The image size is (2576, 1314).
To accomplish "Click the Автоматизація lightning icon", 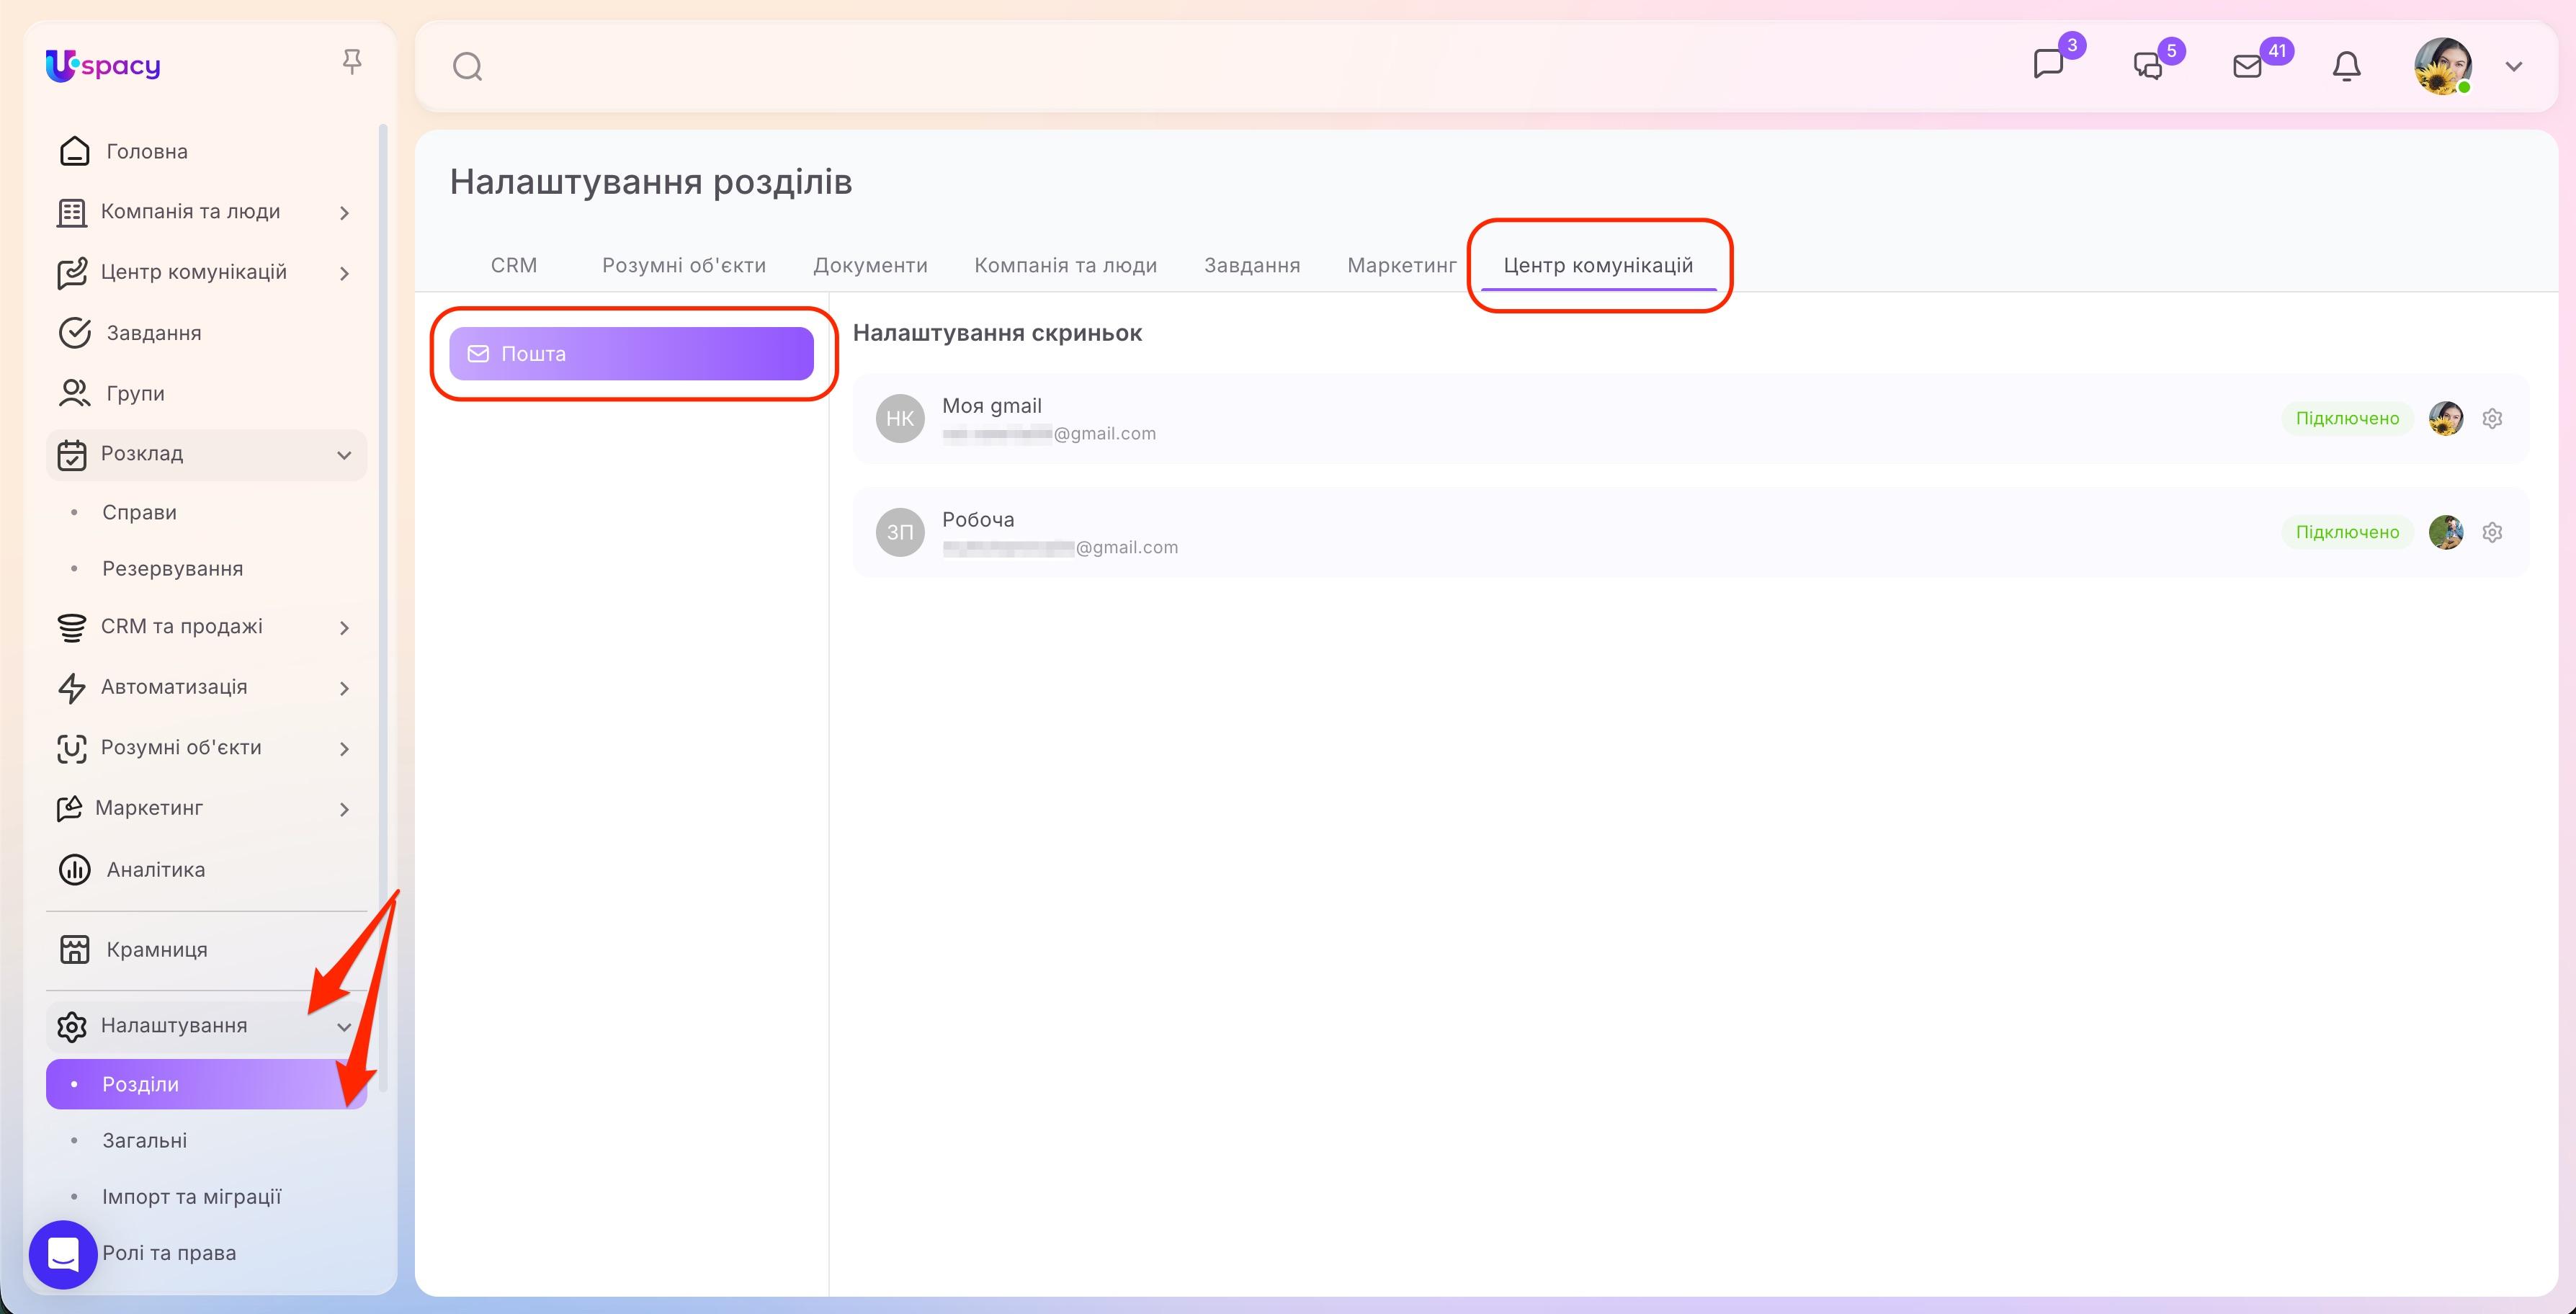I will tap(72, 688).
